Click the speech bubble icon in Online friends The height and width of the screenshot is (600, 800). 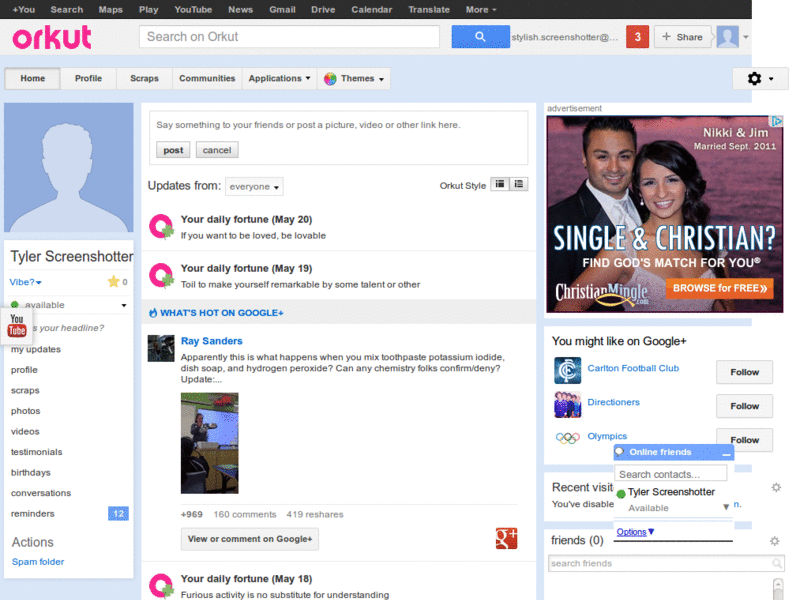point(620,452)
